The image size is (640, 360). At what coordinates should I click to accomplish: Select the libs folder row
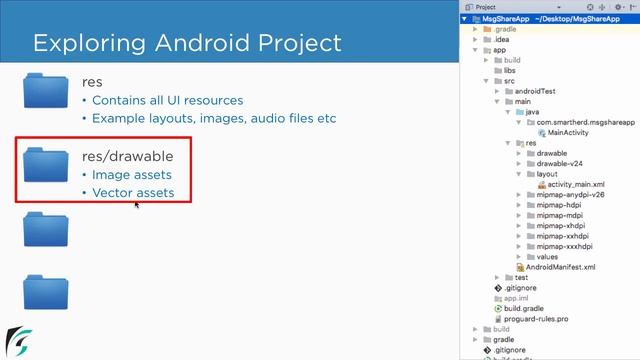click(550, 71)
